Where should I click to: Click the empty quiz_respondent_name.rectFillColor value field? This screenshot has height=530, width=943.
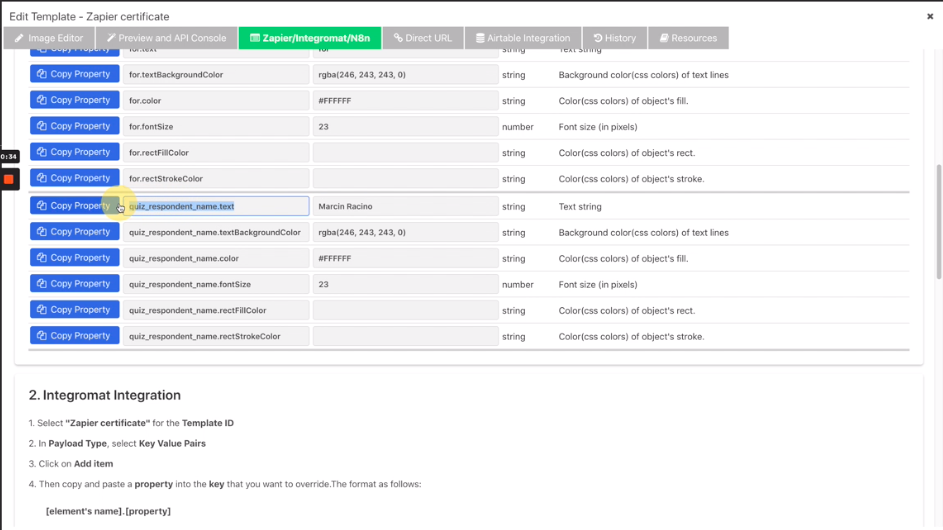point(405,310)
